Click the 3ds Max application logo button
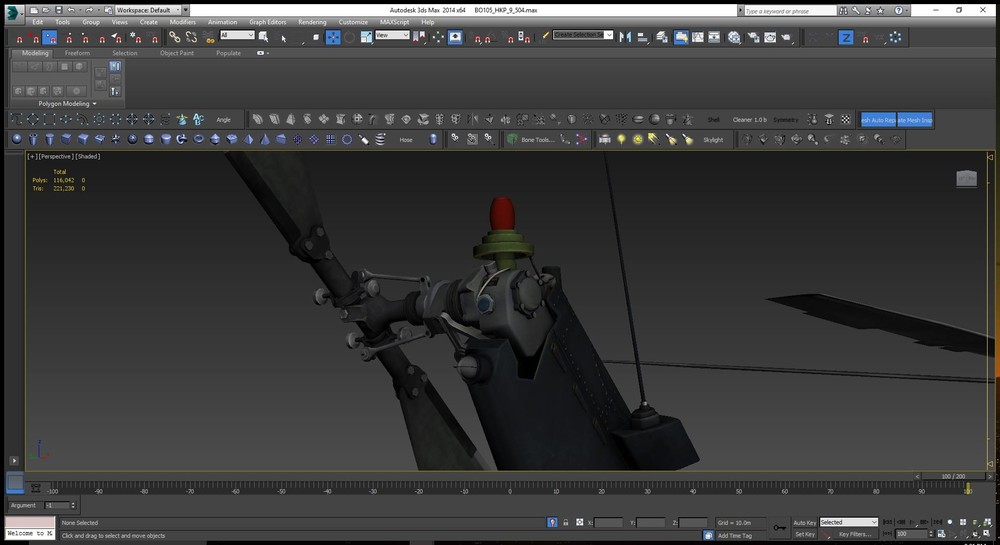The width and height of the screenshot is (1000, 545). click(13, 12)
